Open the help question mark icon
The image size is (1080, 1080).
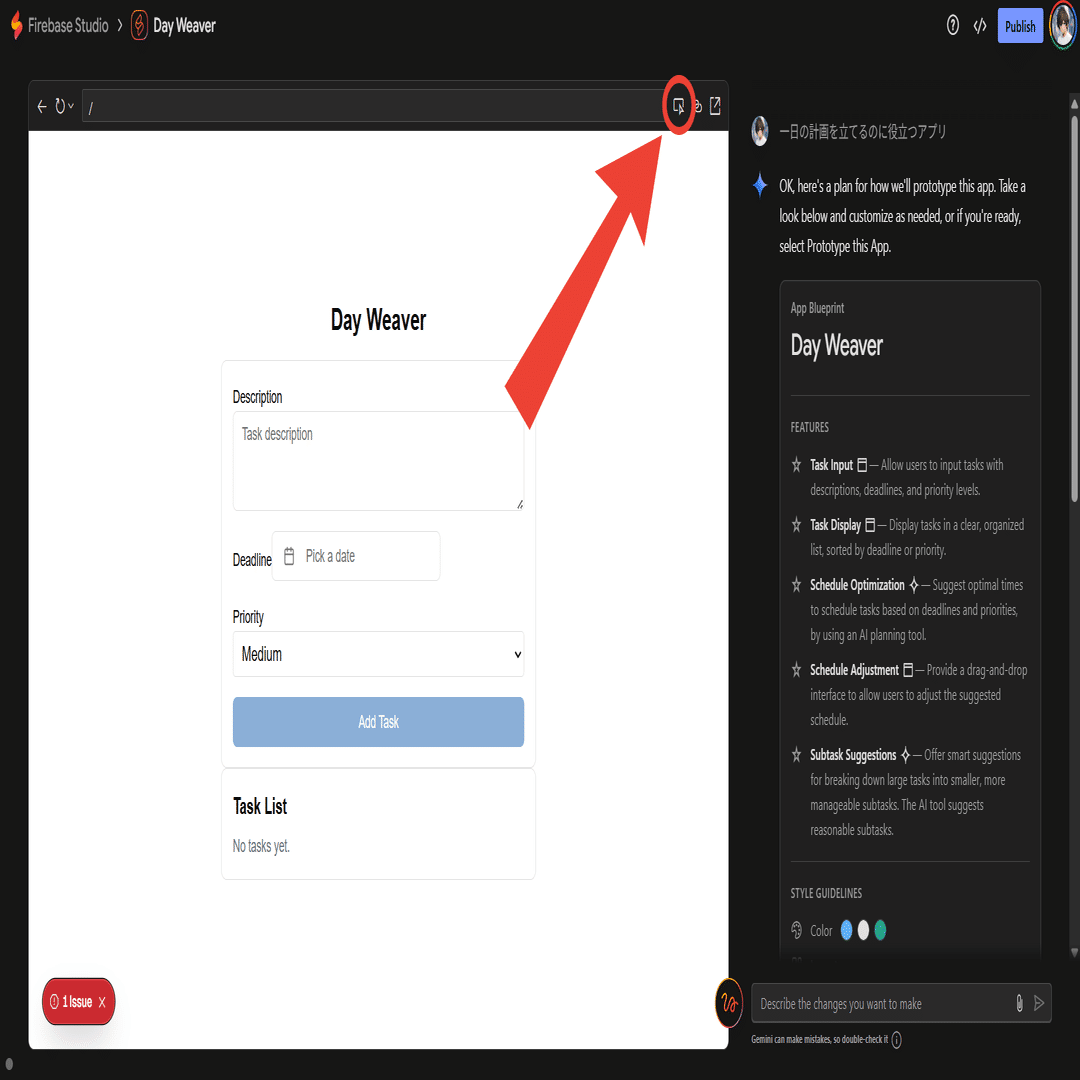point(953,26)
